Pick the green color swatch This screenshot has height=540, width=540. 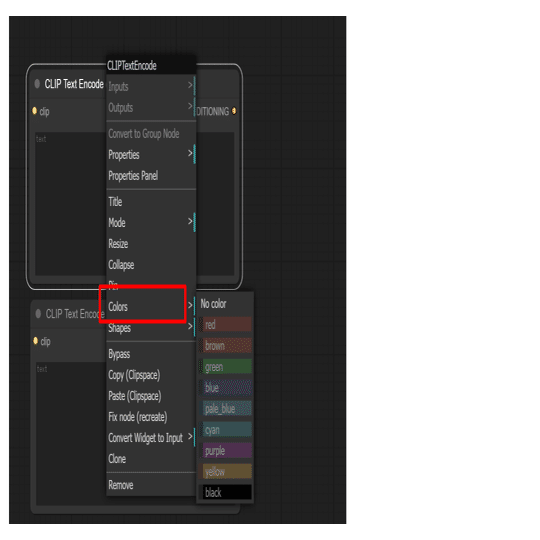tap(225, 367)
